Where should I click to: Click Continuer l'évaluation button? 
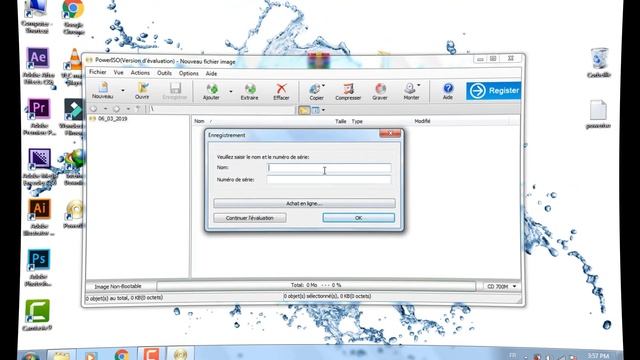coord(250,218)
